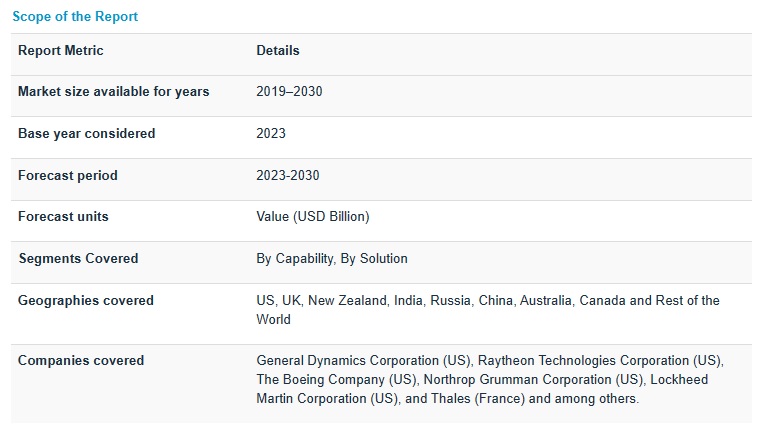Click the 2023-2030 forecast period value
Viewport: 757px width, 428px height.
(x=288, y=176)
